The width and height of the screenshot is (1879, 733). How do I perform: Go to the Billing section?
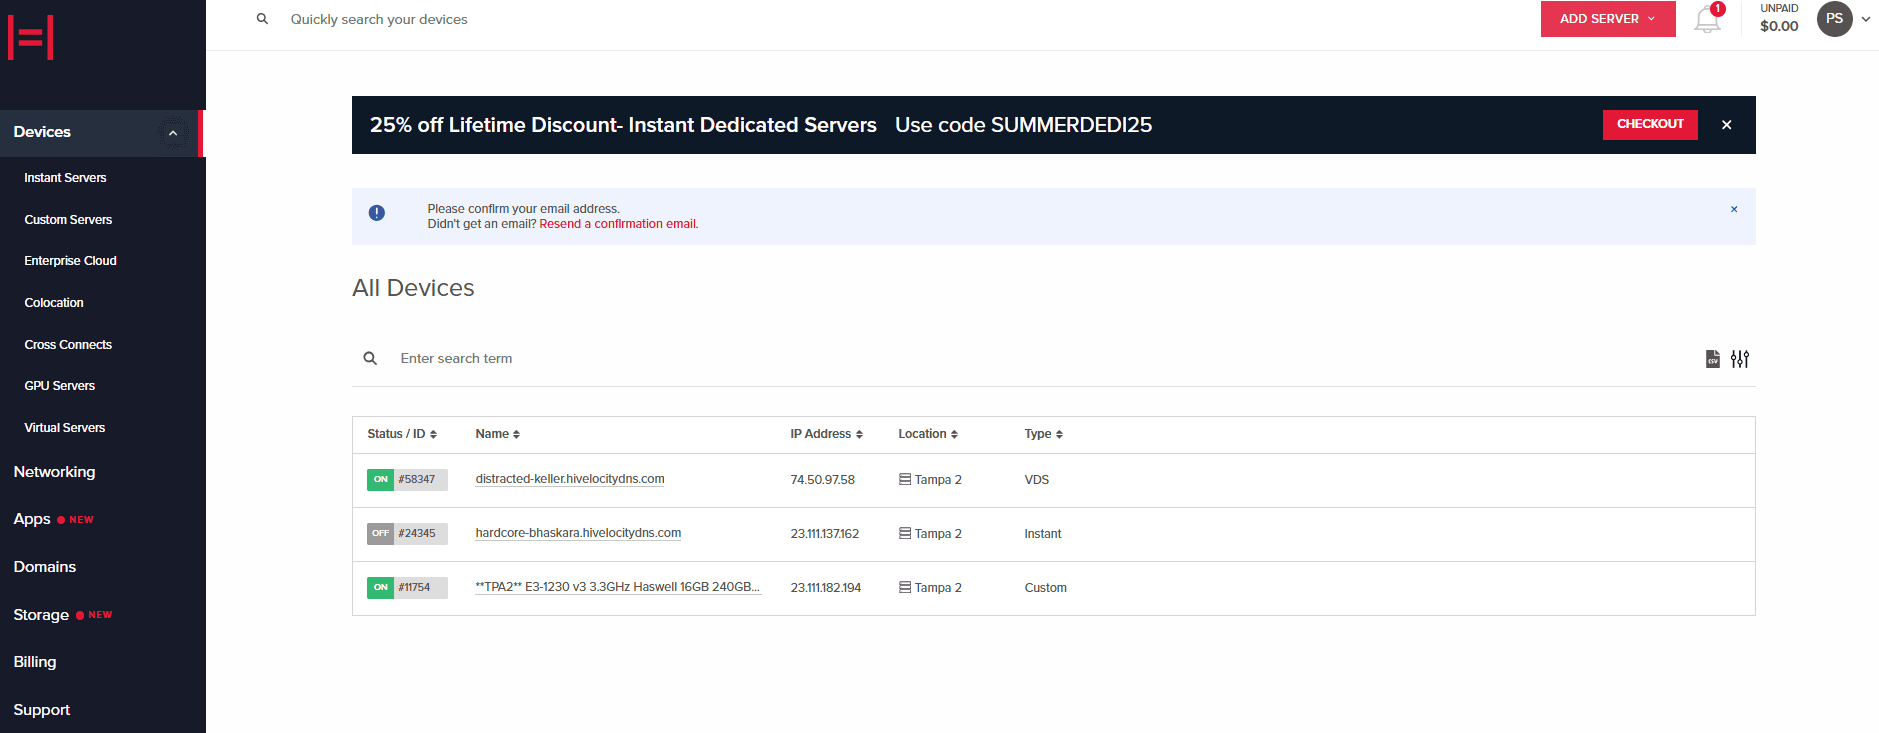[x=35, y=662]
